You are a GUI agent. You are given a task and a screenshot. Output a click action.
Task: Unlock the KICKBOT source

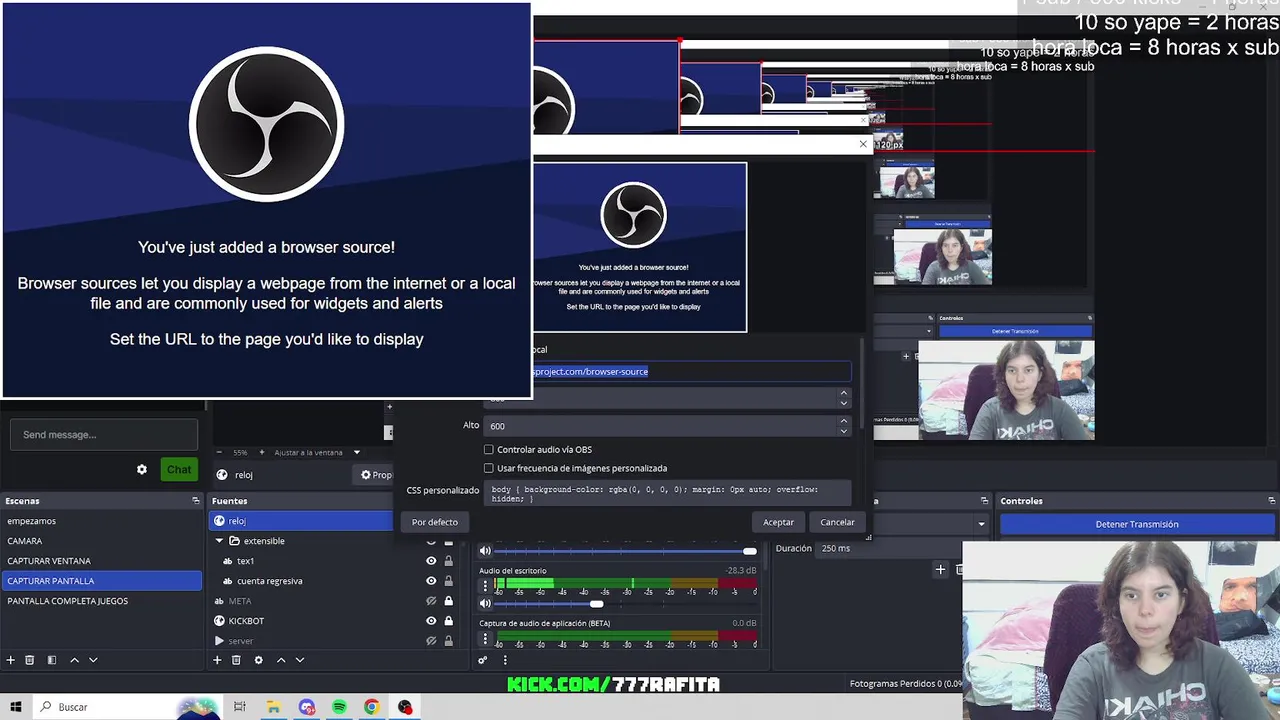(448, 621)
